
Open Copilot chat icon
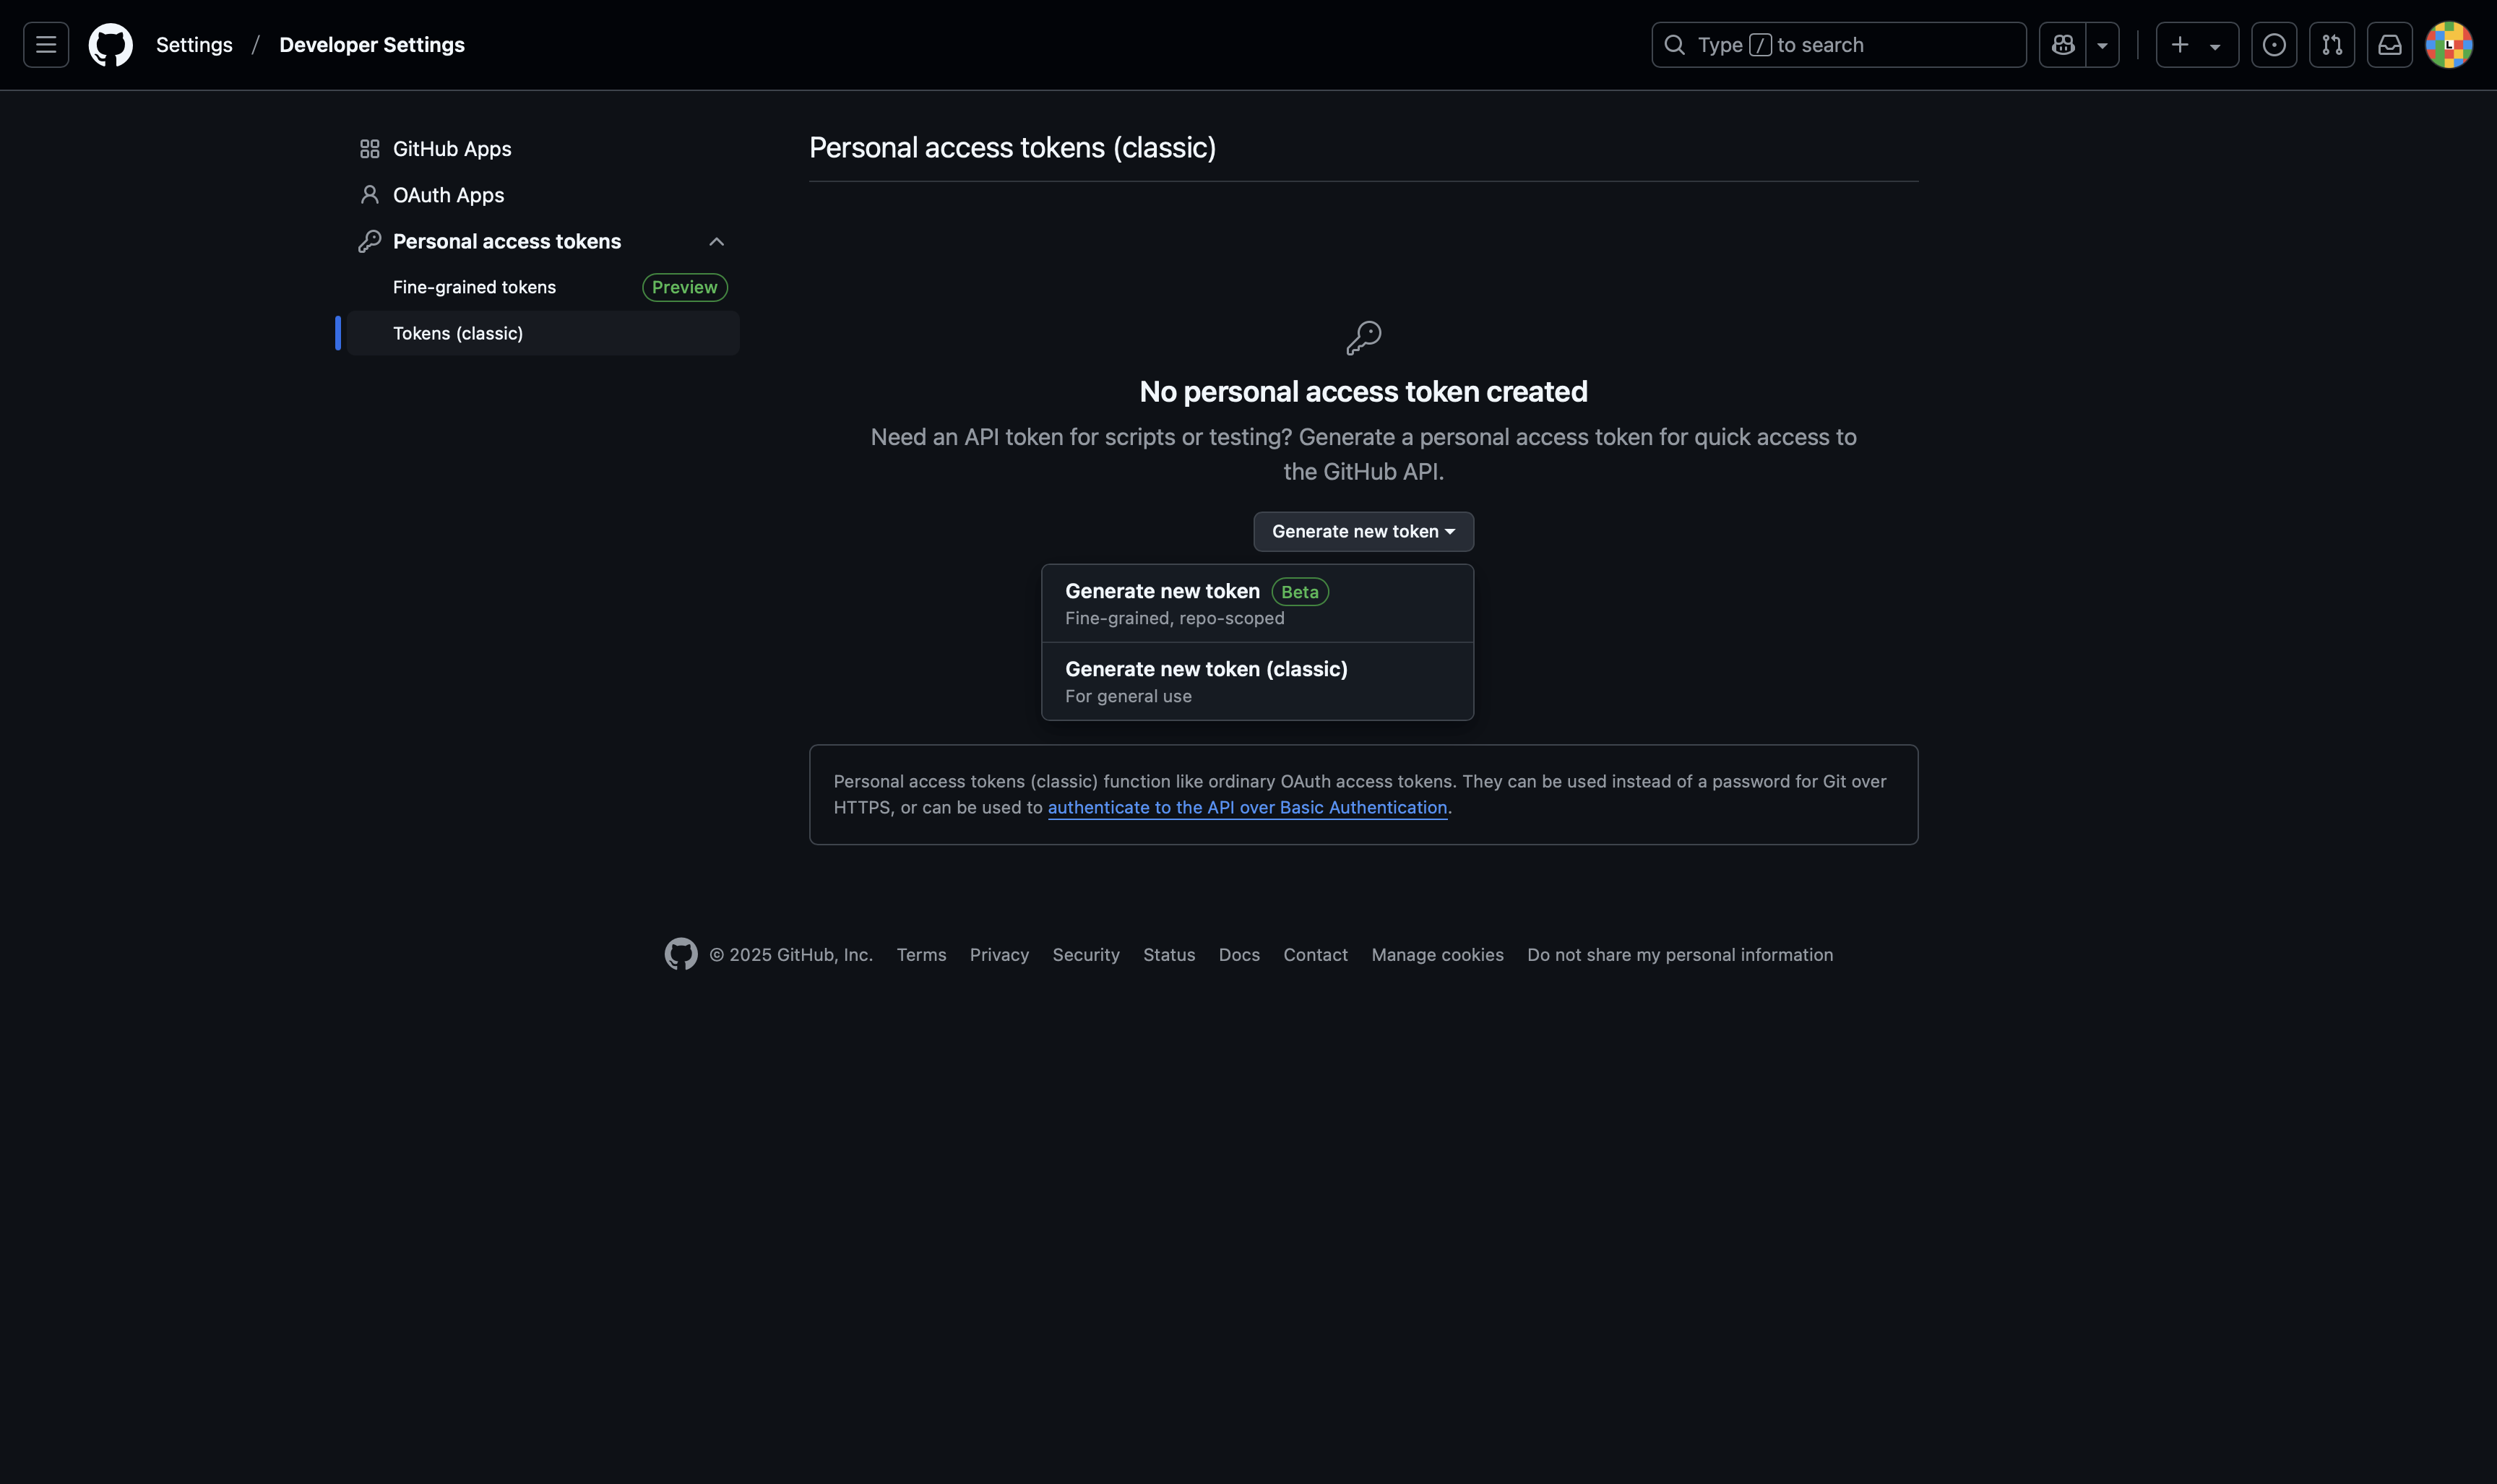coord(2062,45)
